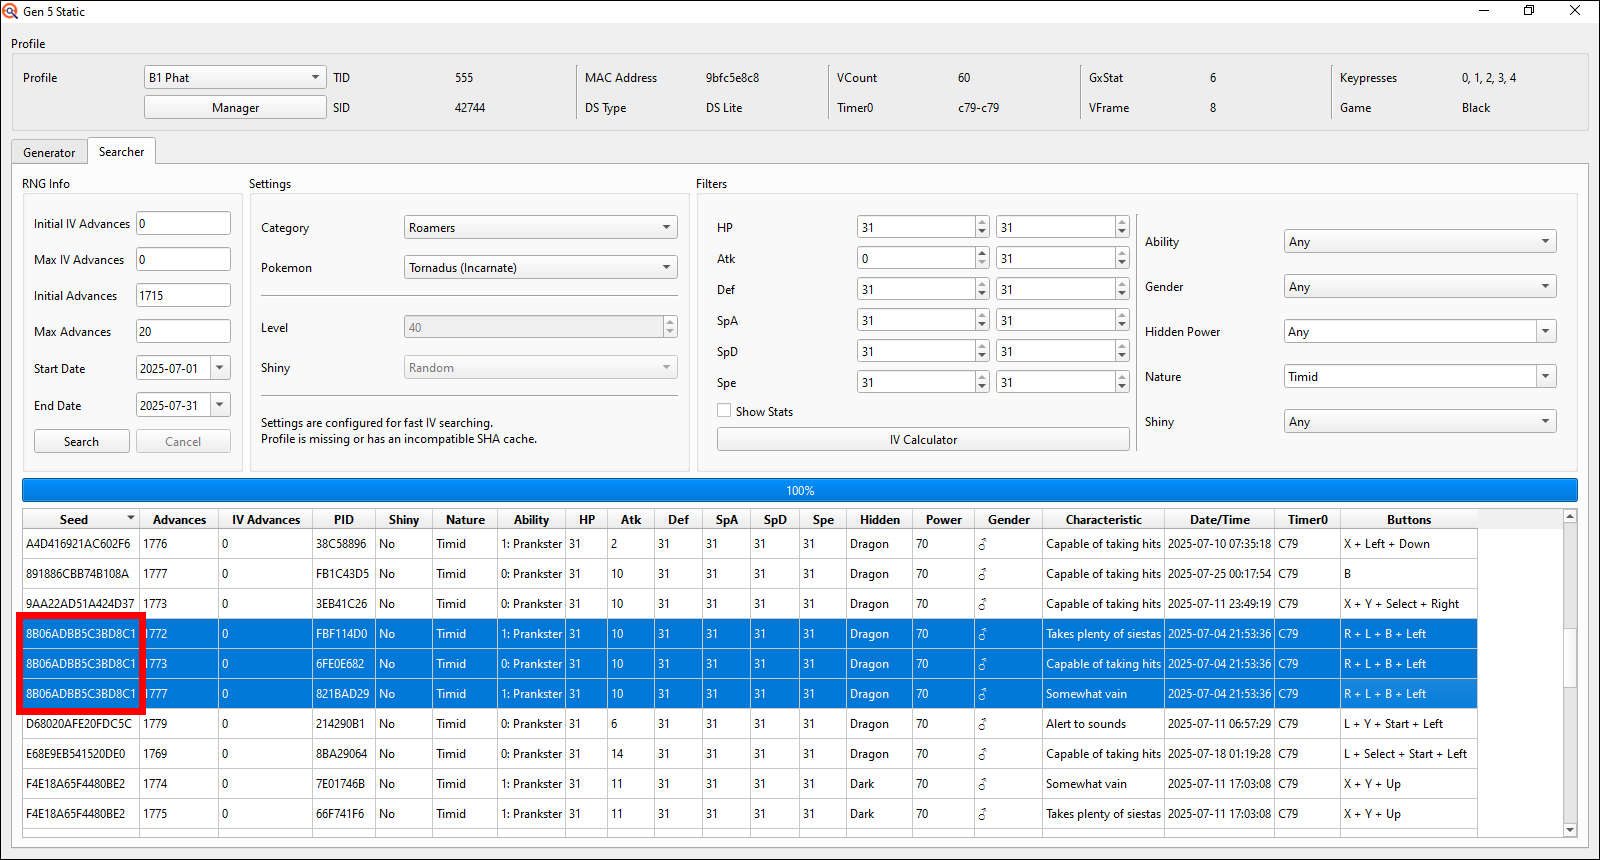Open the Start Date calendar dropdown arrow
The width and height of the screenshot is (1600, 860).
pos(220,368)
